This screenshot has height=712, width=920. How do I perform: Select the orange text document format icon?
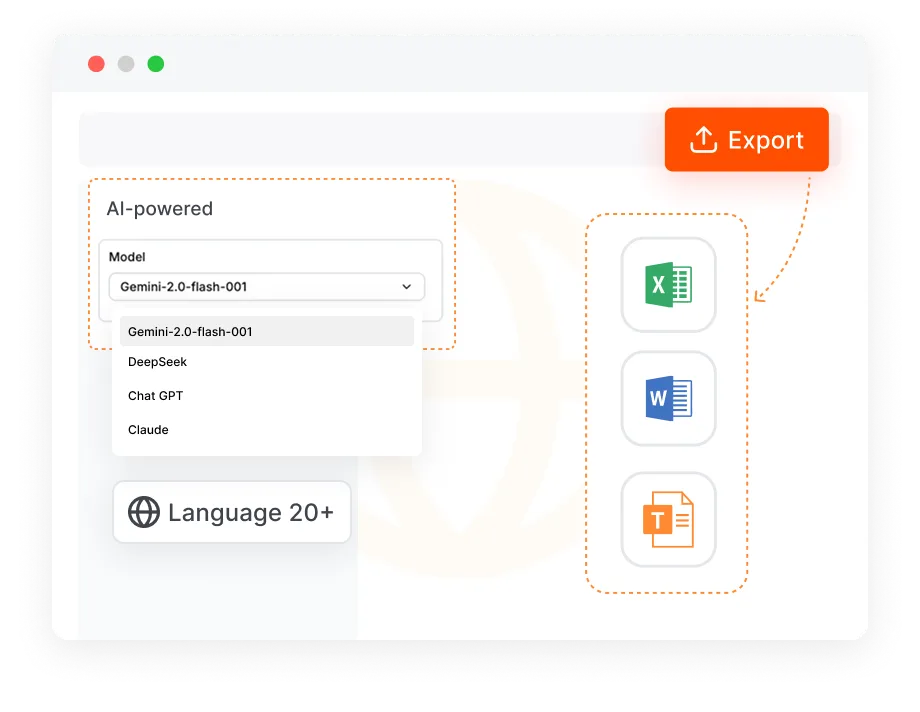[668, 519]
